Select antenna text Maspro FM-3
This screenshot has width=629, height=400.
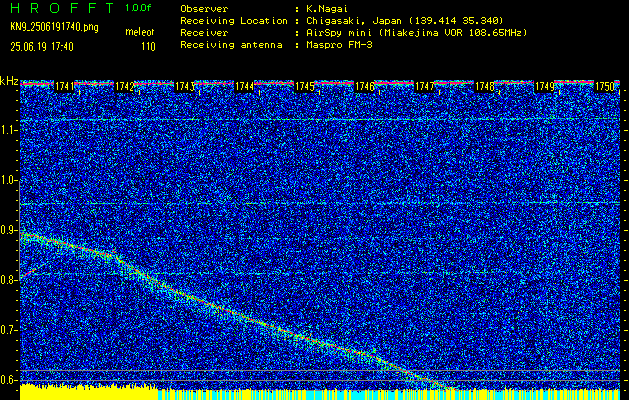point(339,45)
